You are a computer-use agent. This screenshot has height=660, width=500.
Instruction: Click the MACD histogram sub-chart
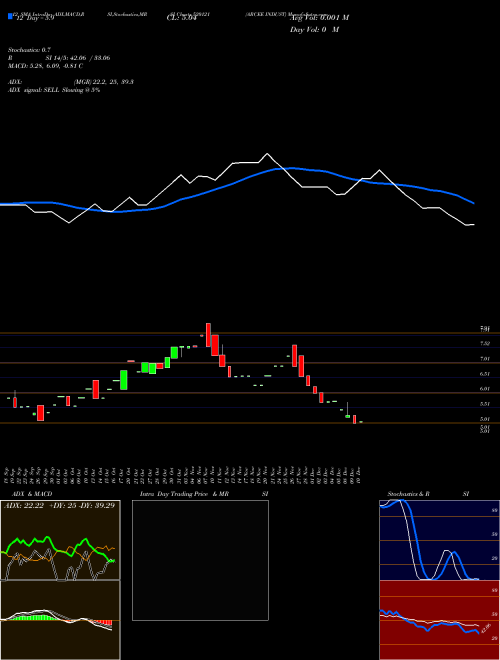tap(60, 620)
